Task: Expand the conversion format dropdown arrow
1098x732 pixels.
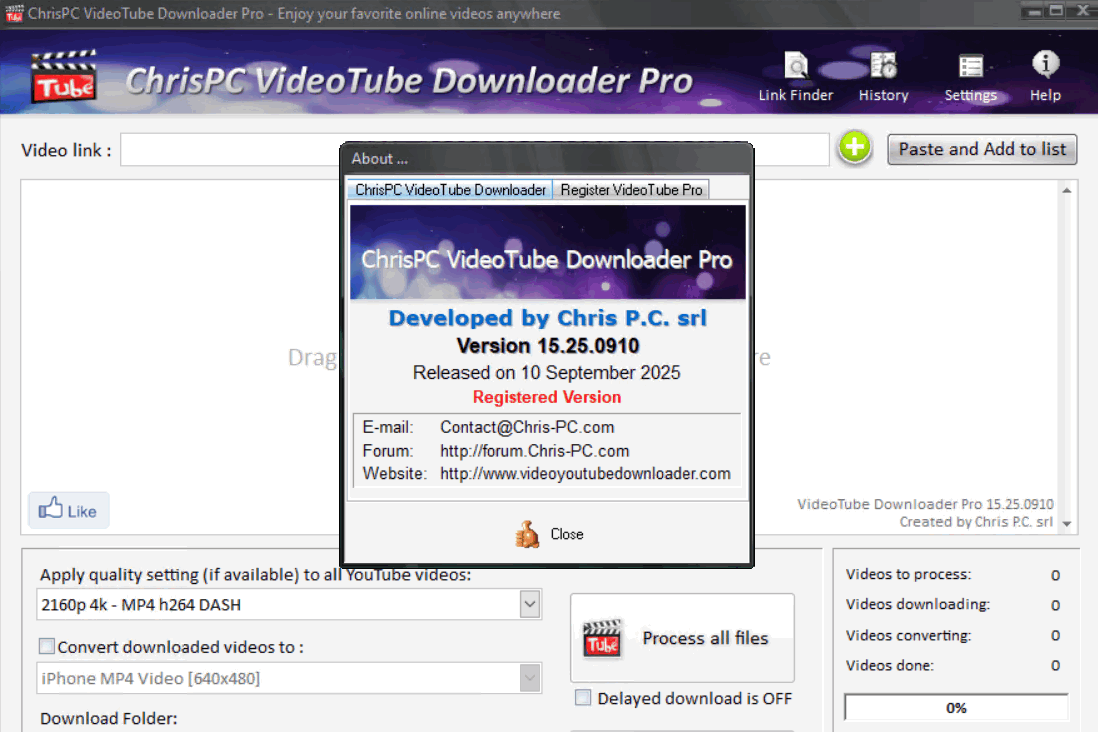Action: pyautogui.click(x=530, y=678)
